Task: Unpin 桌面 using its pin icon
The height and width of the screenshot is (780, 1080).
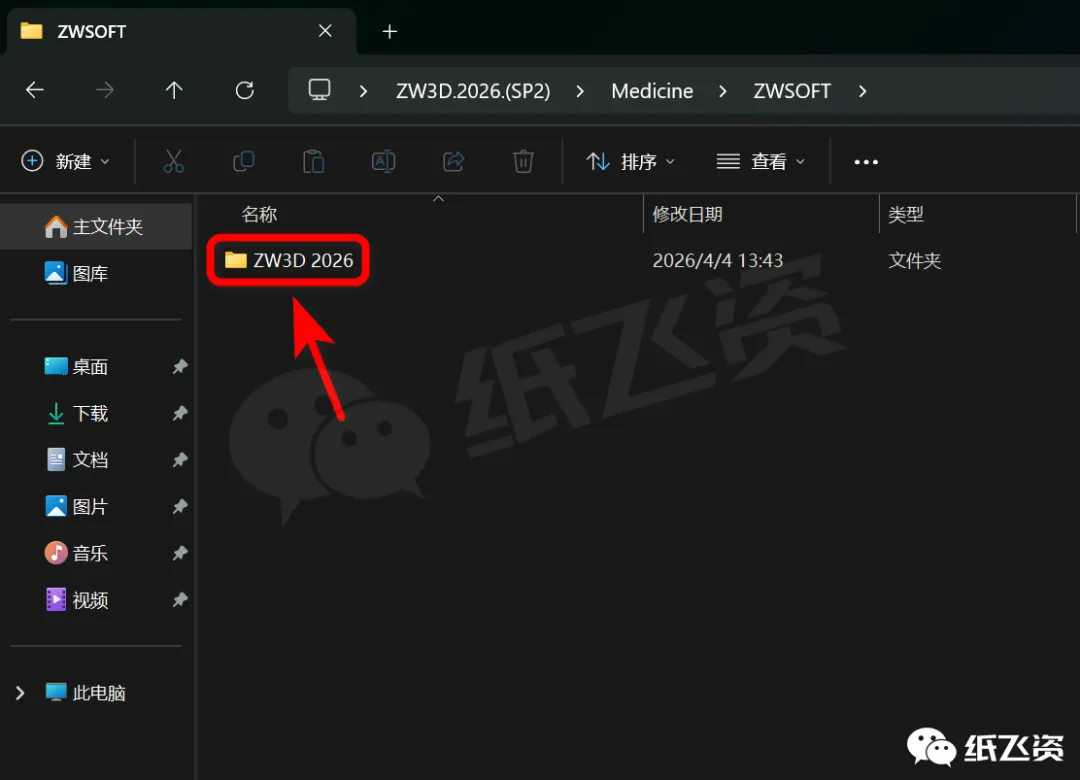Action: (x=180, y=367)
